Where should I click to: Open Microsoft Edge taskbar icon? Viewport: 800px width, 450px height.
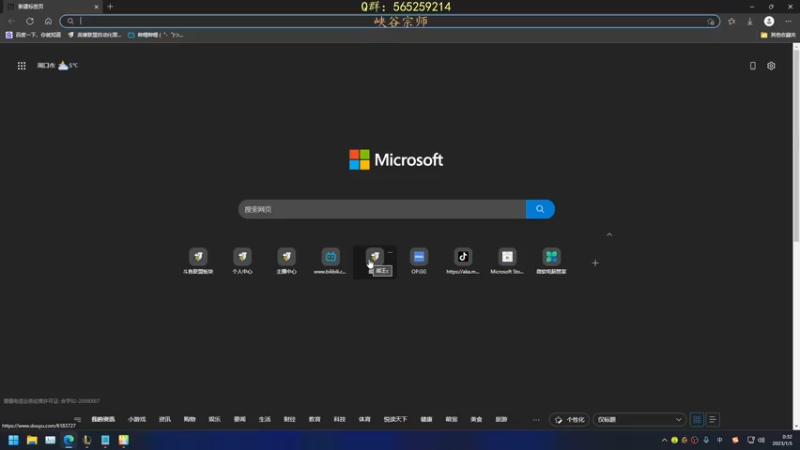click(x=68, y=440)
